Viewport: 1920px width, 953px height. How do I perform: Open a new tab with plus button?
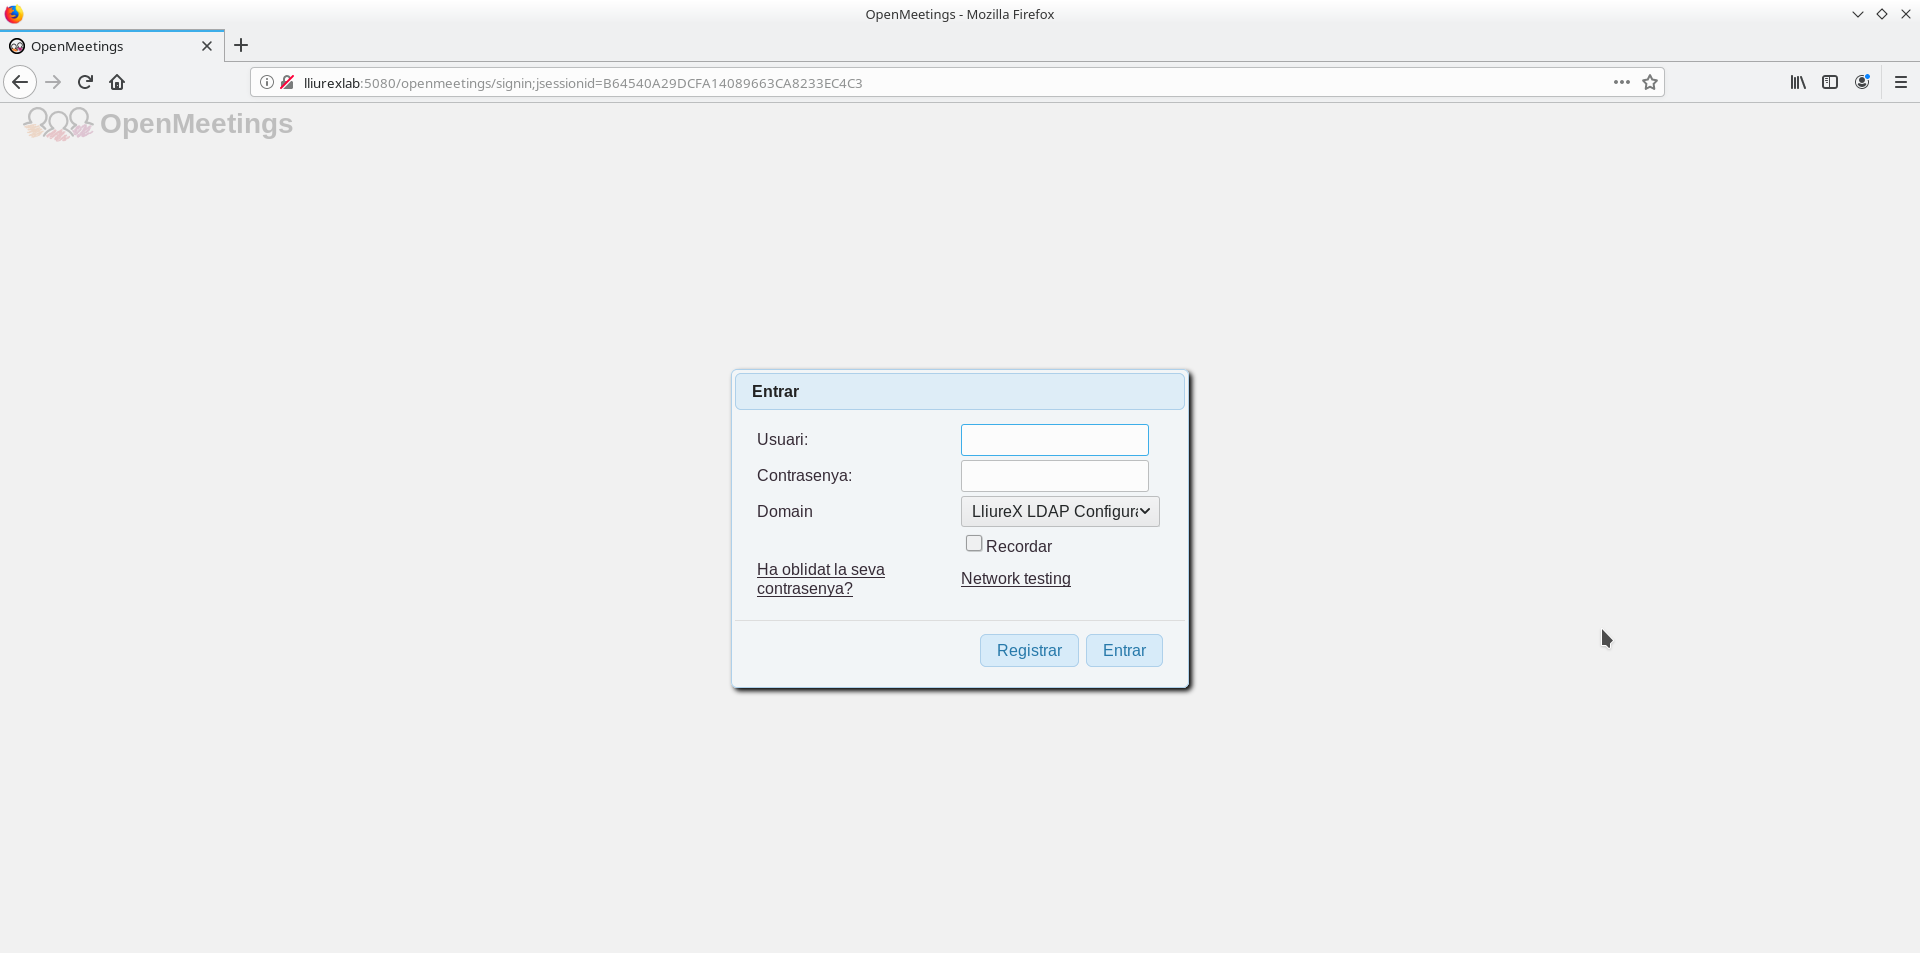point(241,45)
